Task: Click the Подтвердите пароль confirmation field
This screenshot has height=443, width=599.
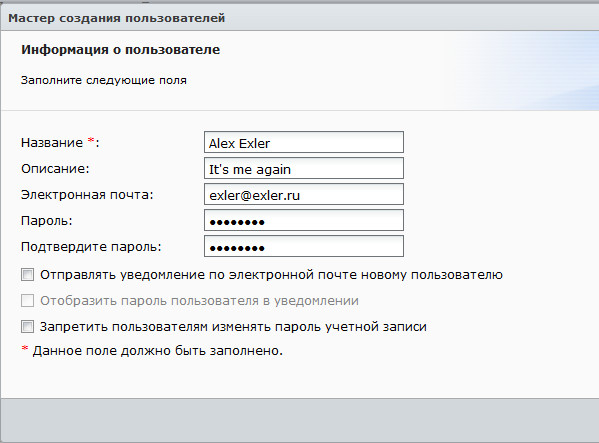Action: point(304,246)
